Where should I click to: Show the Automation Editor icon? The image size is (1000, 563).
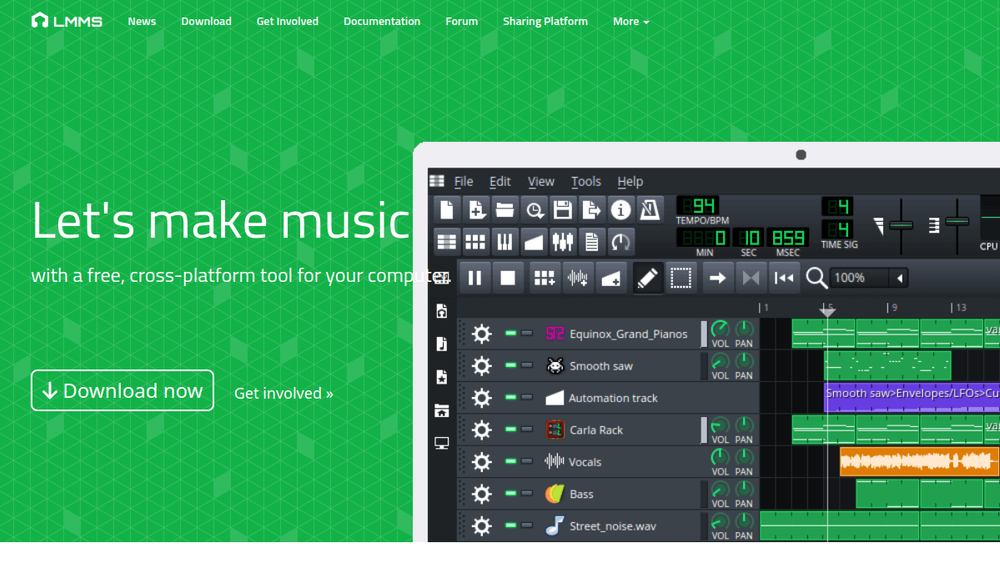(x=534, y=242)
